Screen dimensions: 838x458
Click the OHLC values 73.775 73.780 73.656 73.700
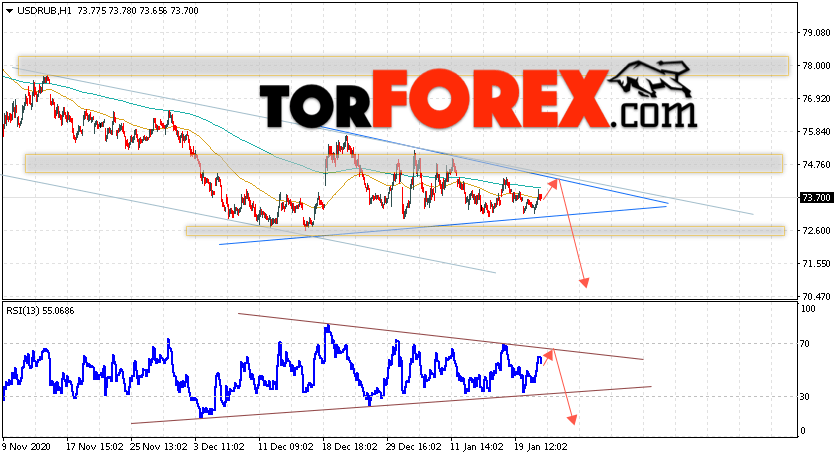coord(138,11)
